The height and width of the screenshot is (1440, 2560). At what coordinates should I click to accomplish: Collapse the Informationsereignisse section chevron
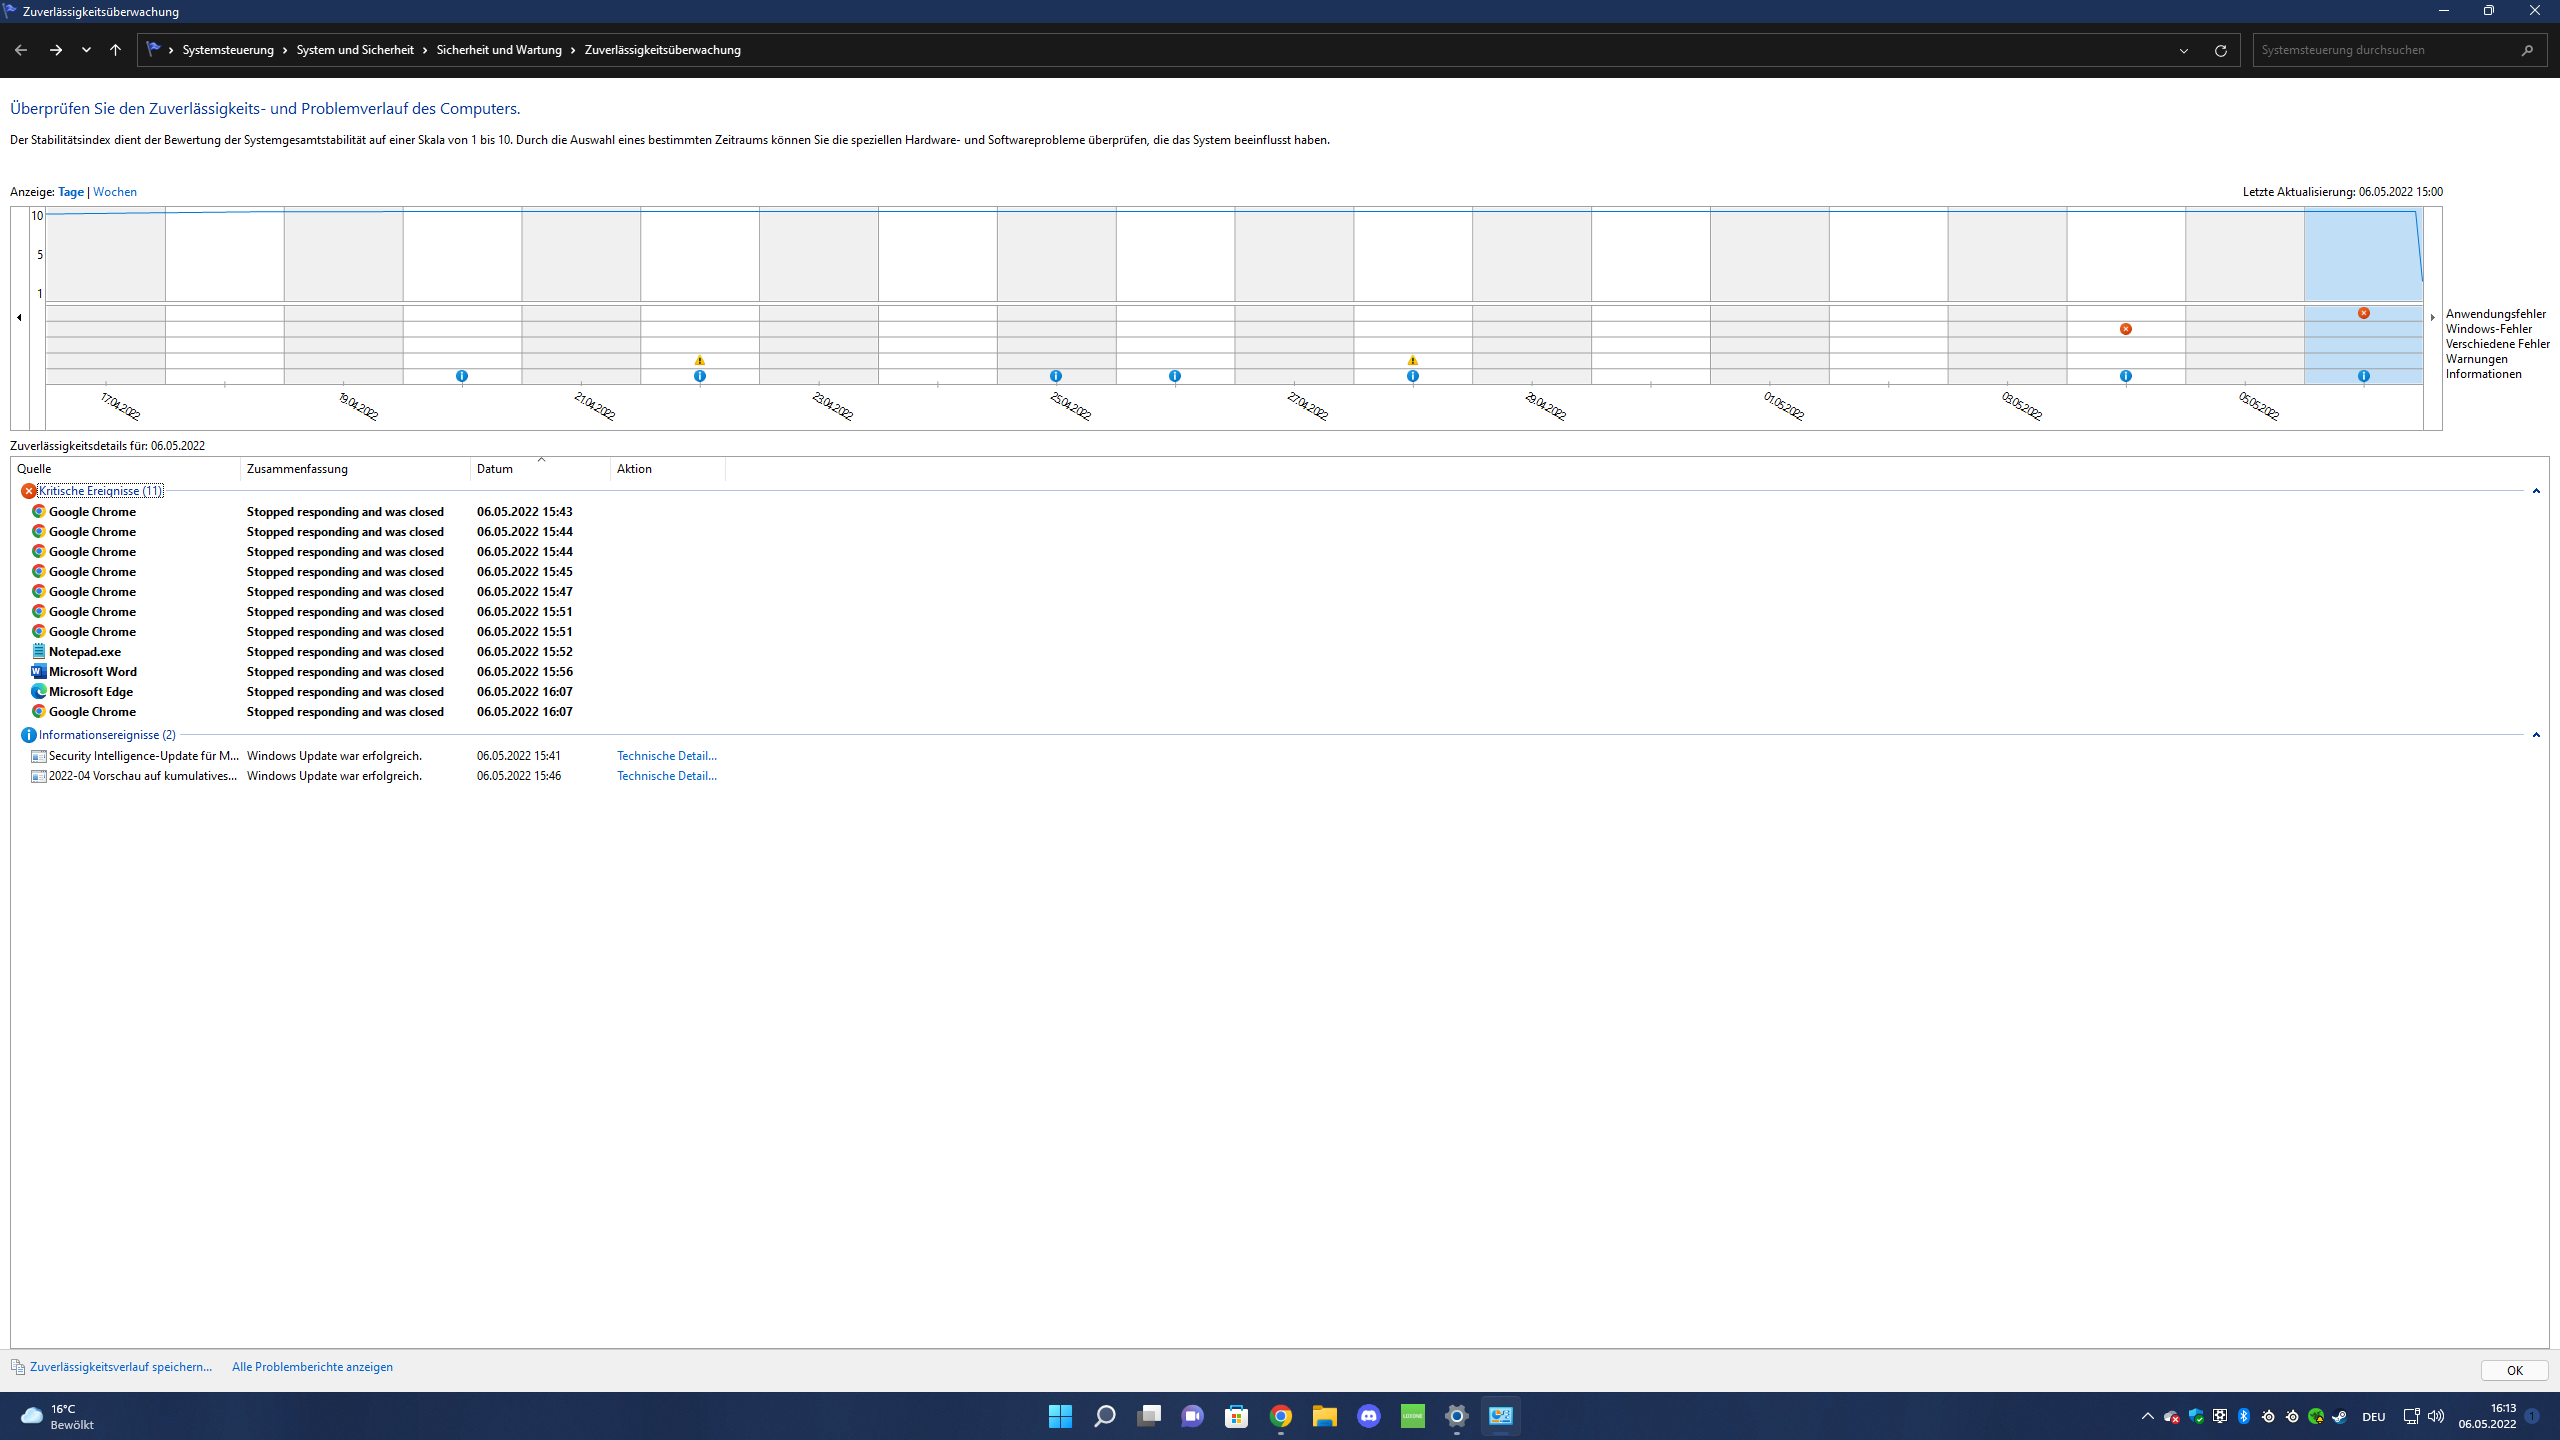[x=2535, y=735]
